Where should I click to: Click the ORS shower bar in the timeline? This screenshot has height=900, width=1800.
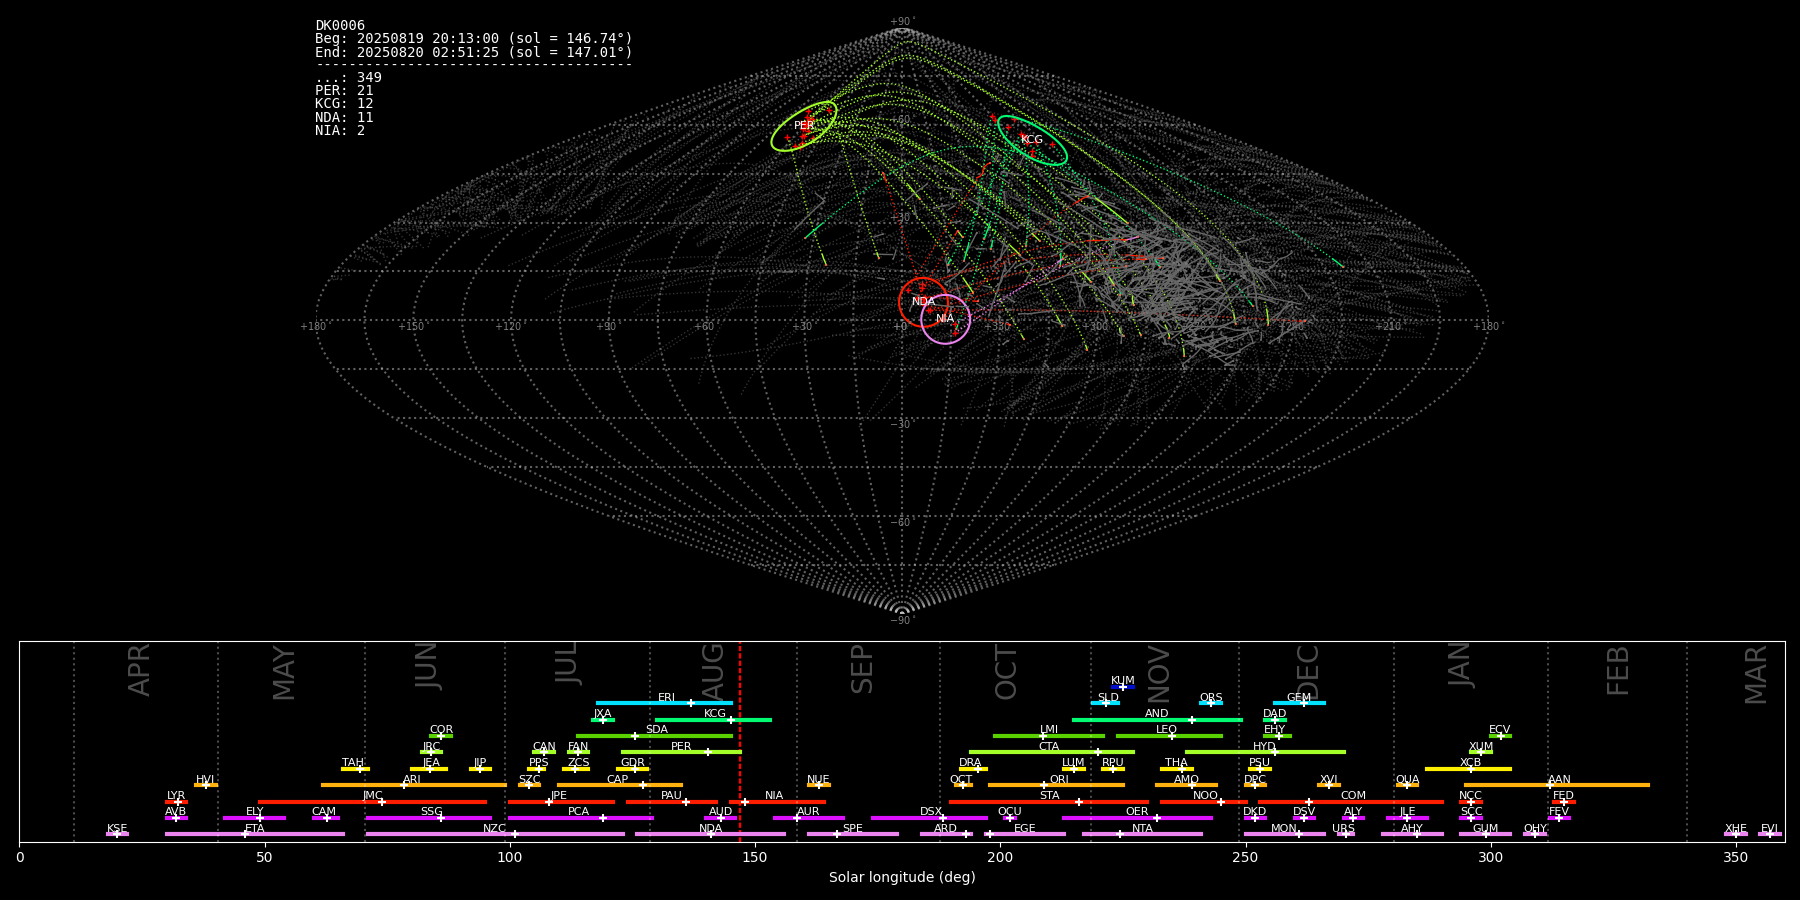pyautogui.click(x=1211, y=703)
